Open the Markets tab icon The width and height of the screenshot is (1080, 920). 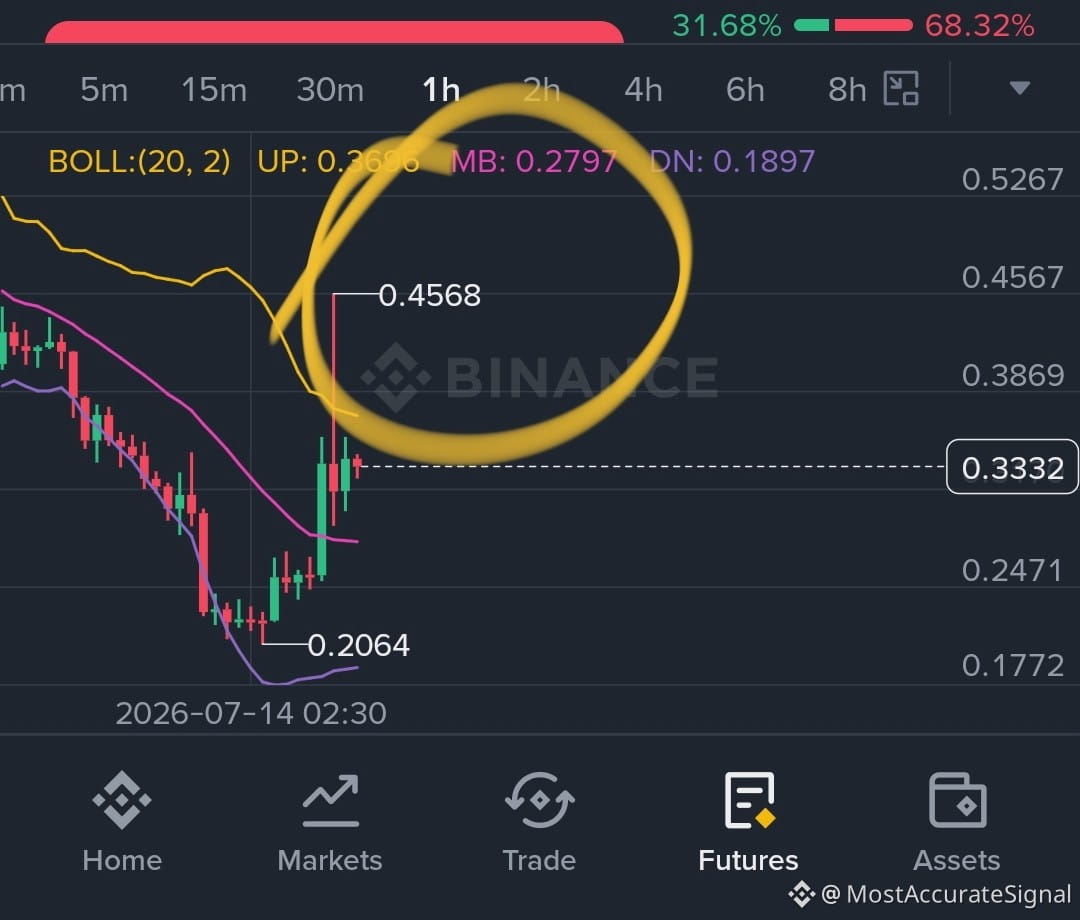click(331, 800)
